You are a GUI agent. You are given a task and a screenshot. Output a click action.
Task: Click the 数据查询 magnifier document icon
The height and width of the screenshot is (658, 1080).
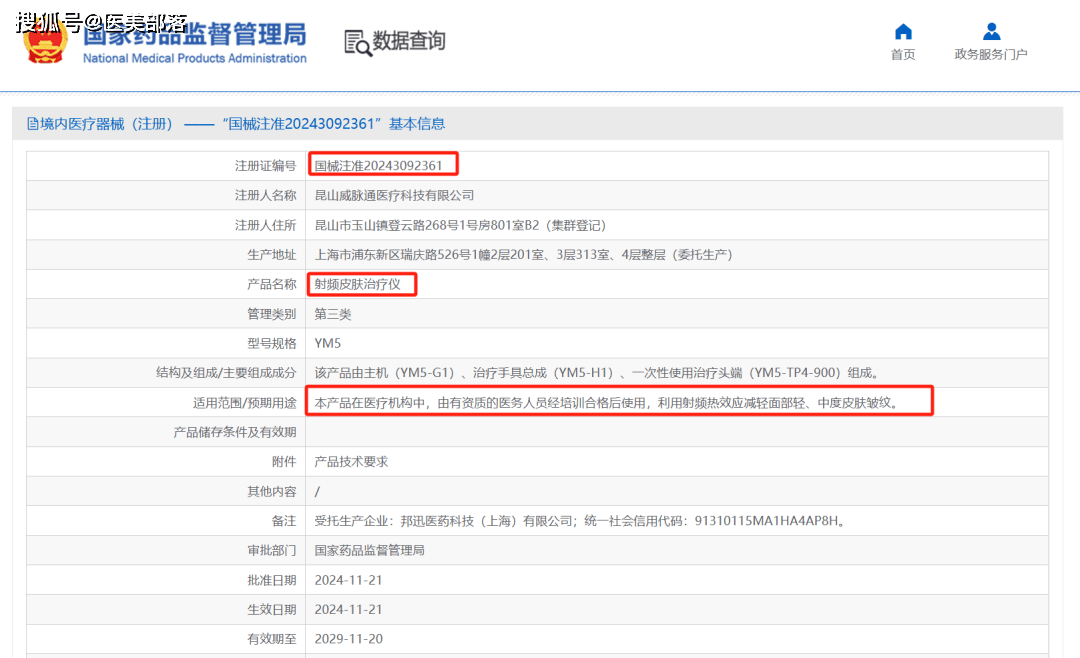(356, 42)
